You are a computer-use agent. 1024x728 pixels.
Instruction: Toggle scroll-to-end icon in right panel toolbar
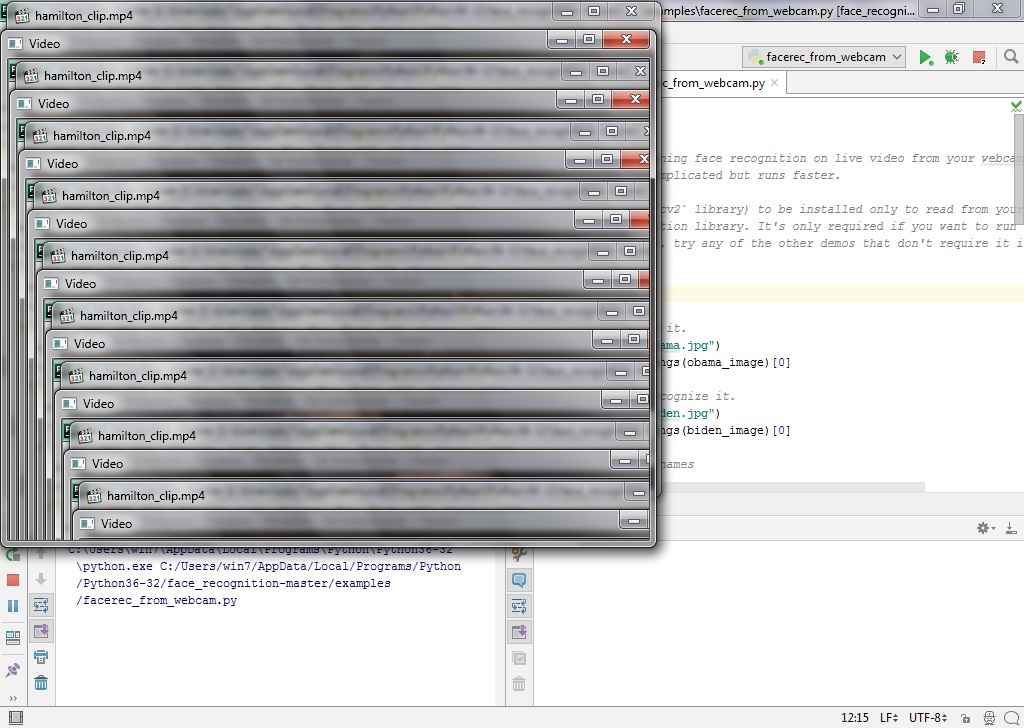point(519,631)
